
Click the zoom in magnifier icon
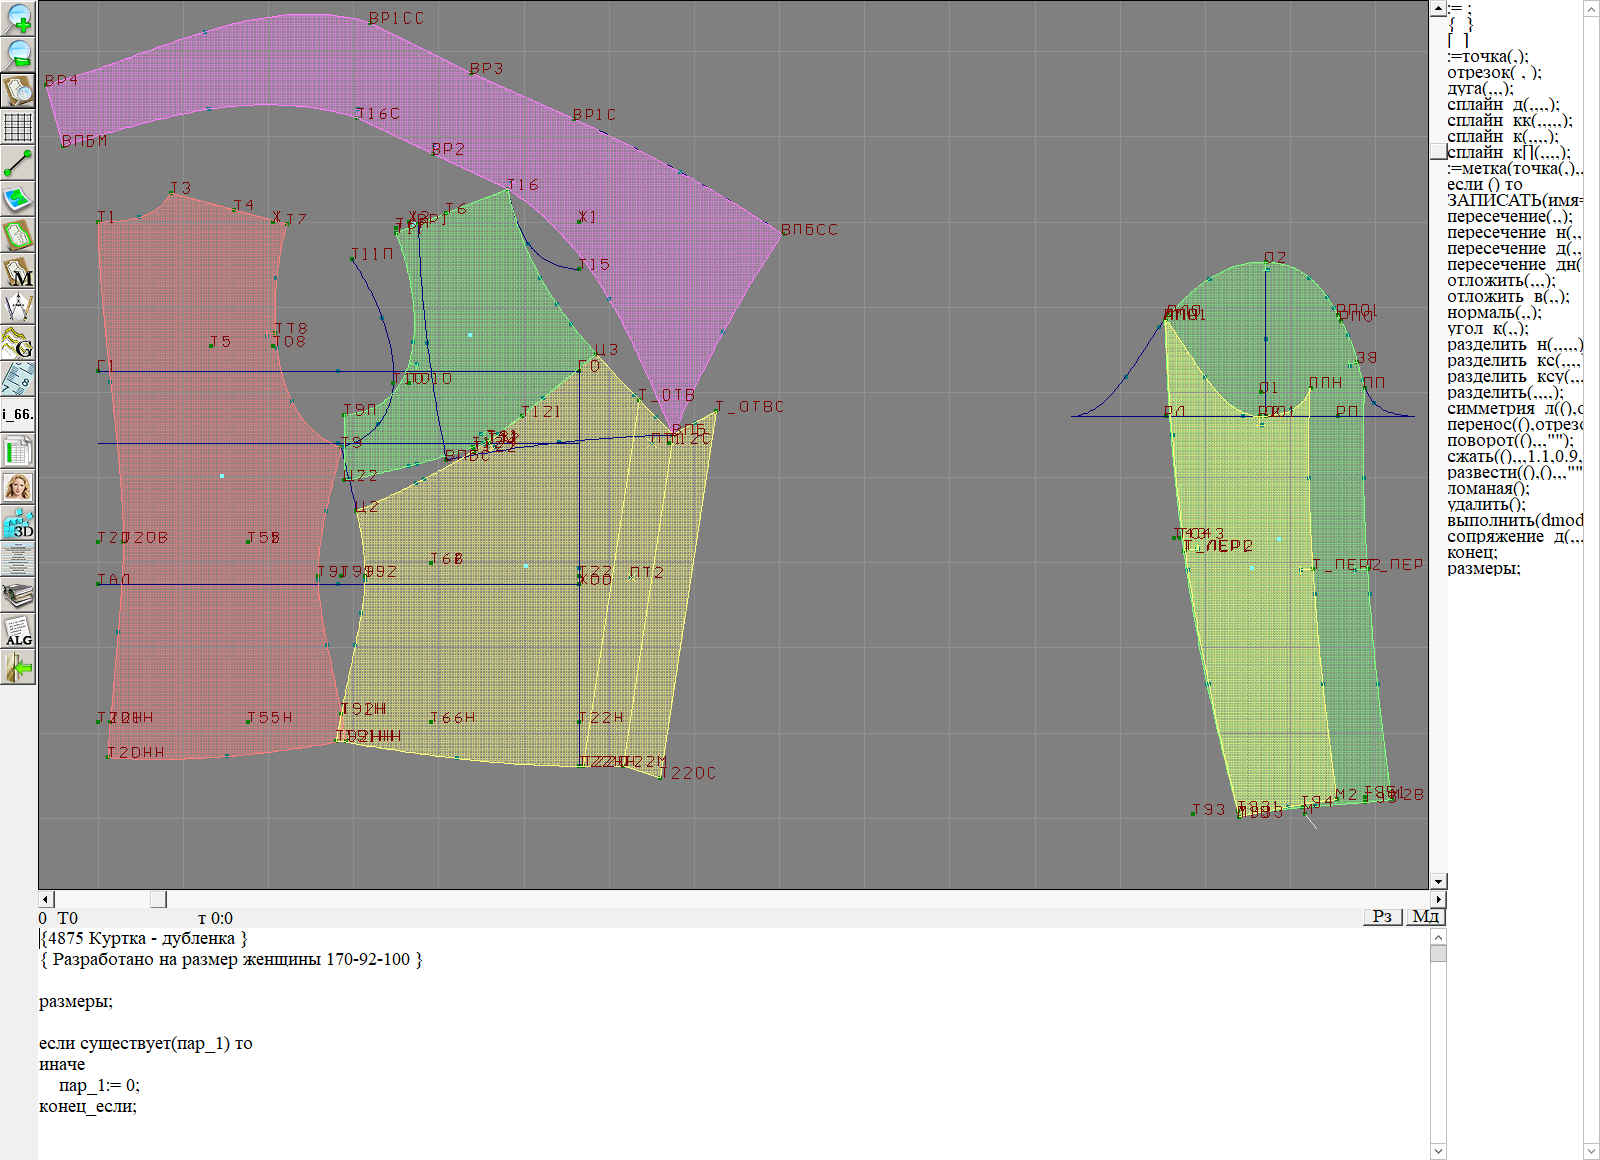click(x=18, y=19)
